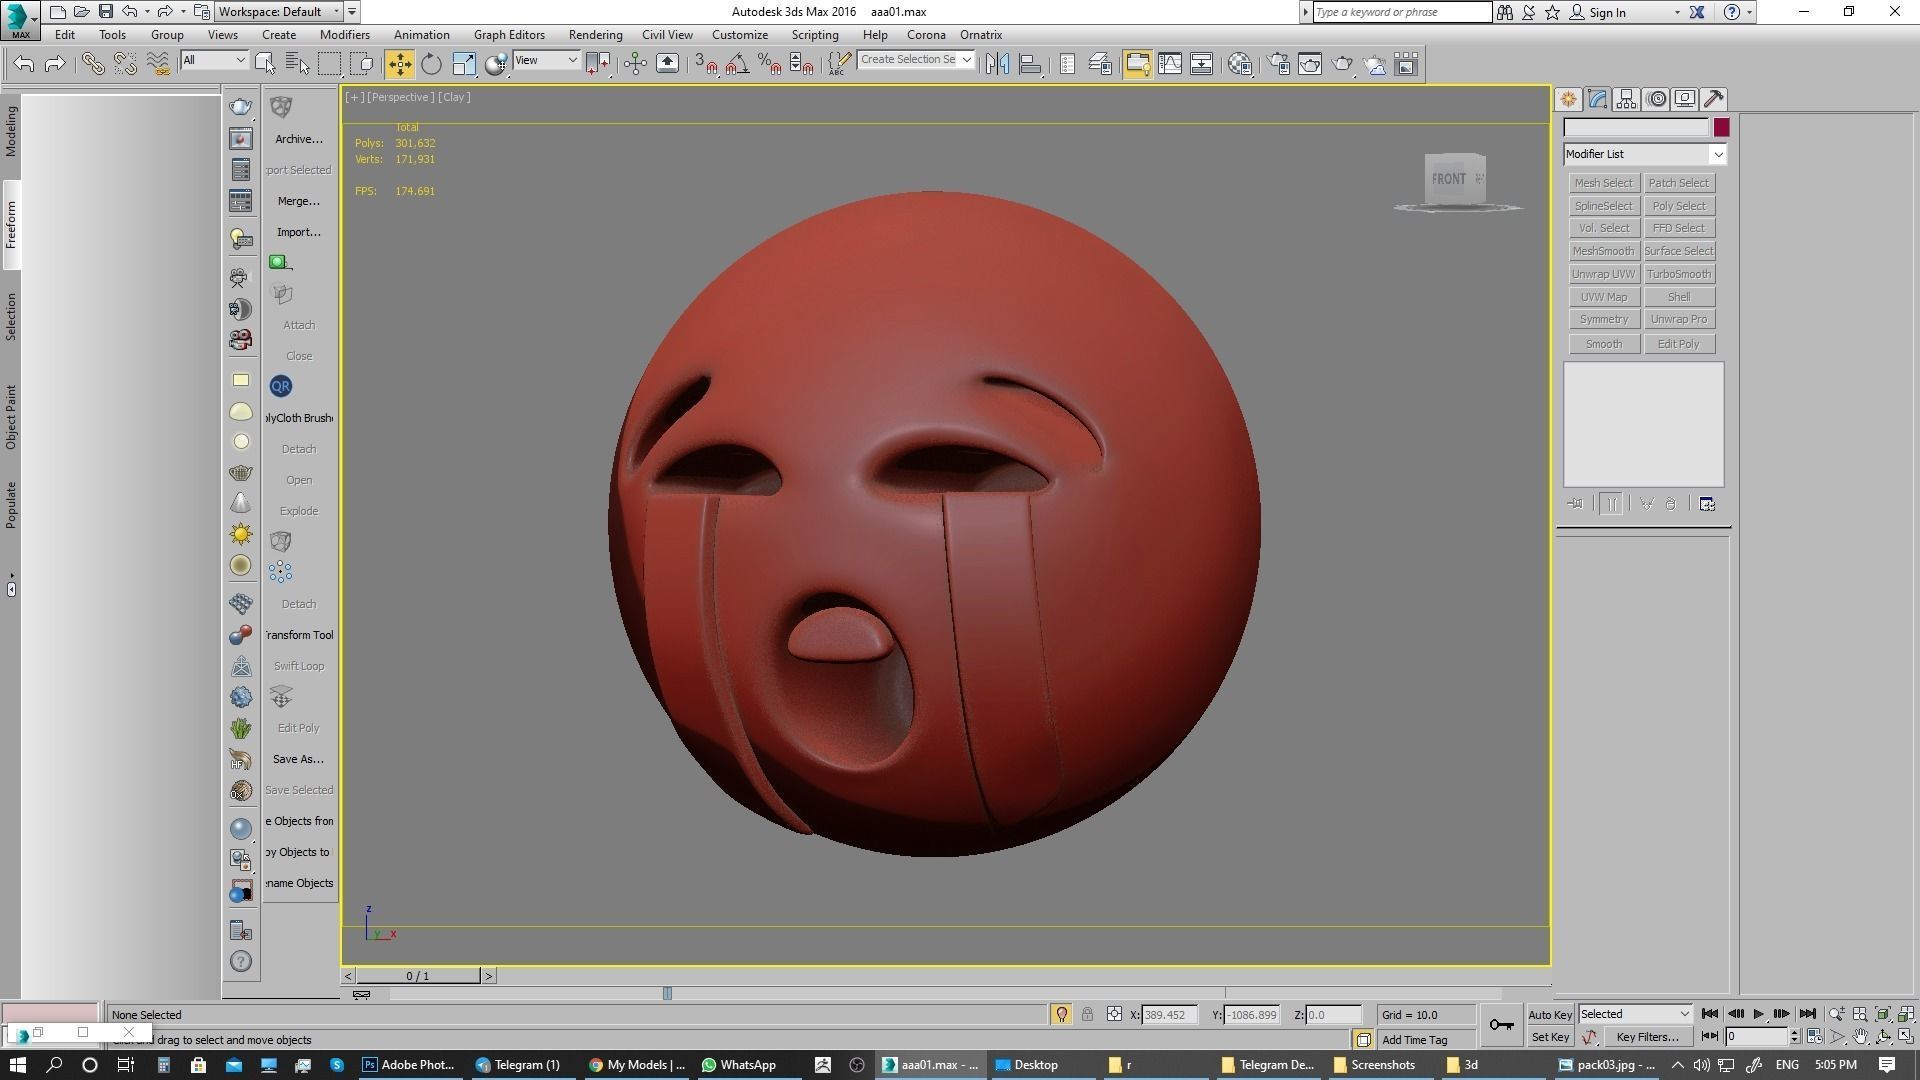
Task: Toggle the Spinner Snap icon
Action: tap(802, 64)
